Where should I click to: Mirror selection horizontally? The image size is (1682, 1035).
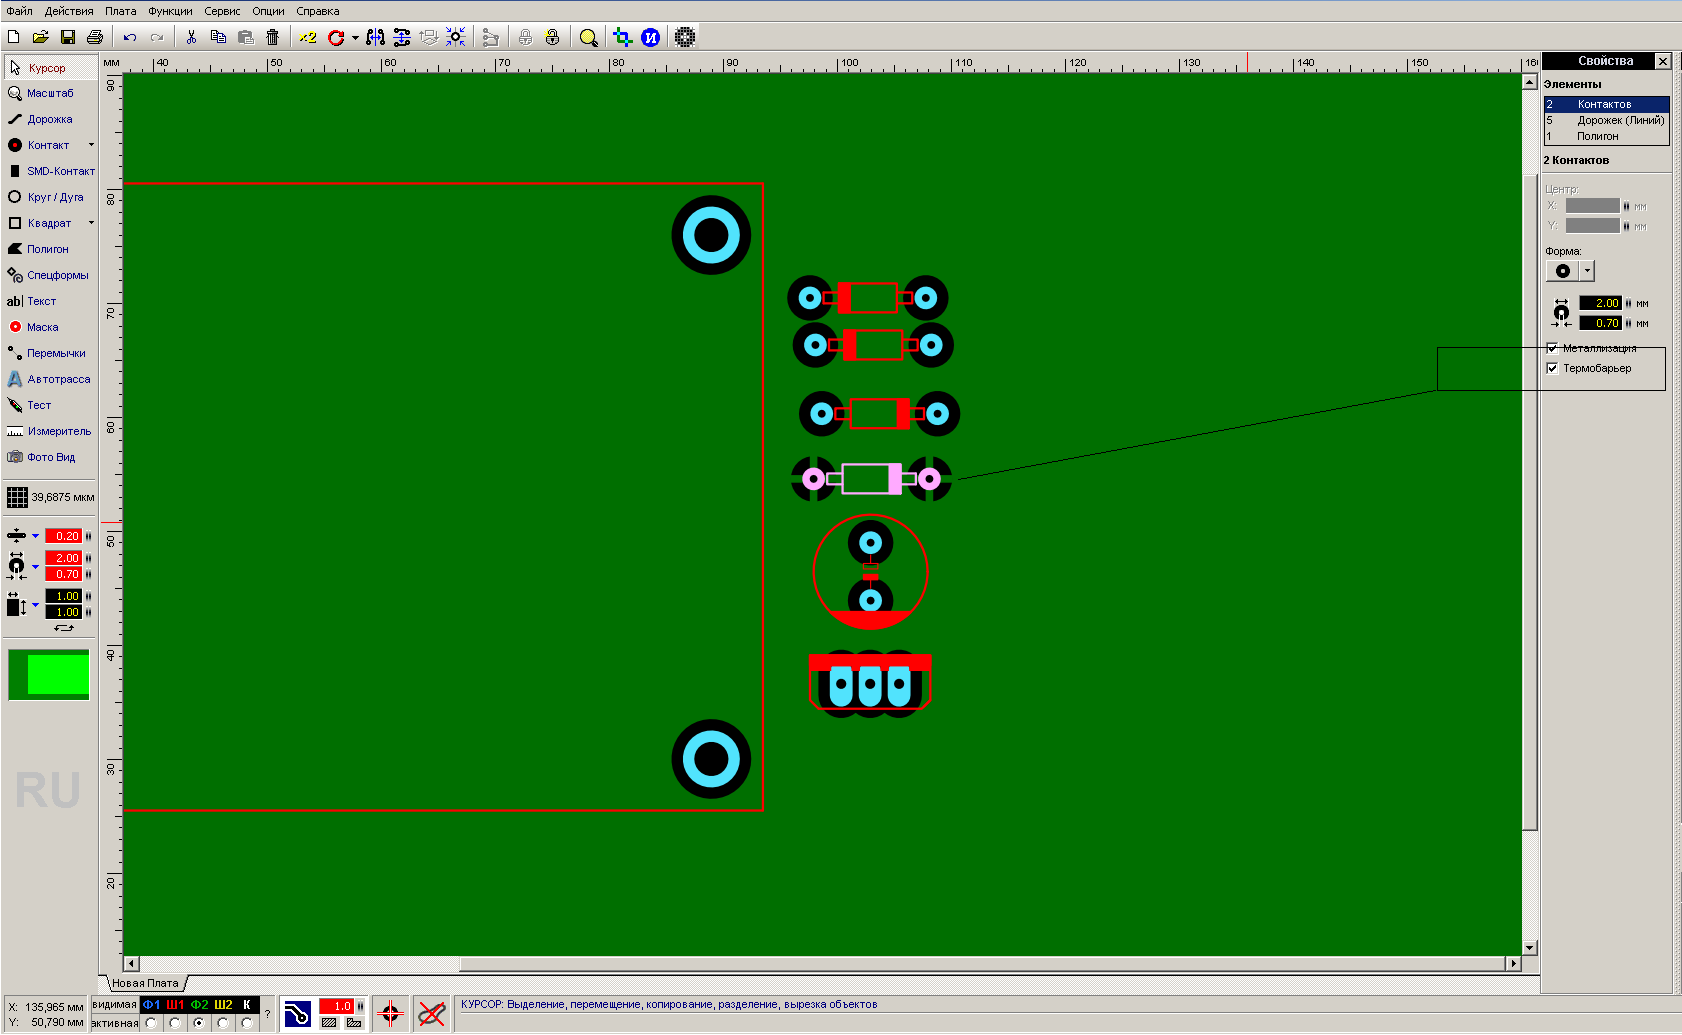pyautogui.click(x=375, y=37)
